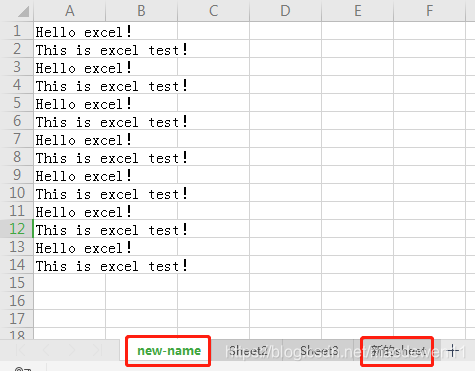Select row 7 header
475x371 pixels.
(17, 139)
